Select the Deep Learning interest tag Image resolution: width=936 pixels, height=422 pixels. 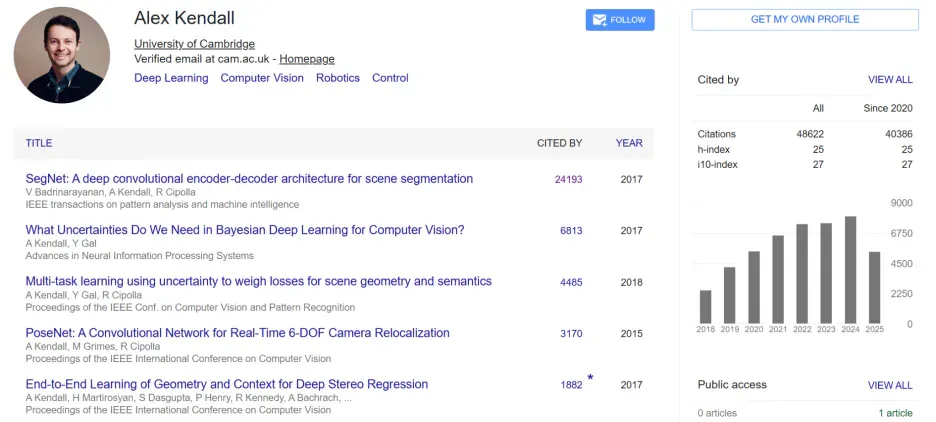[171, 78]
